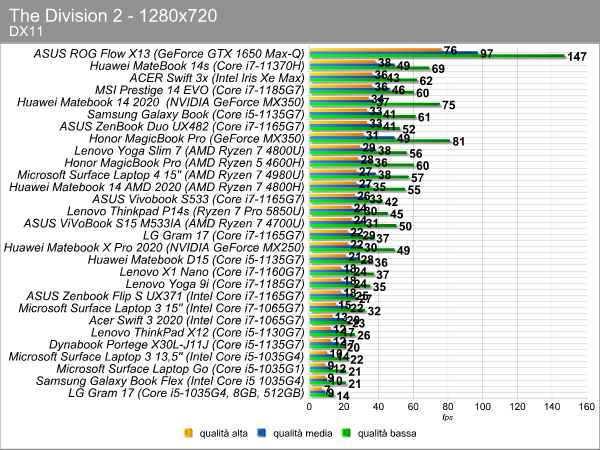
Task: Click the 55 value for Huawei Matebook 14 AMD
Action: click(414, 190)
